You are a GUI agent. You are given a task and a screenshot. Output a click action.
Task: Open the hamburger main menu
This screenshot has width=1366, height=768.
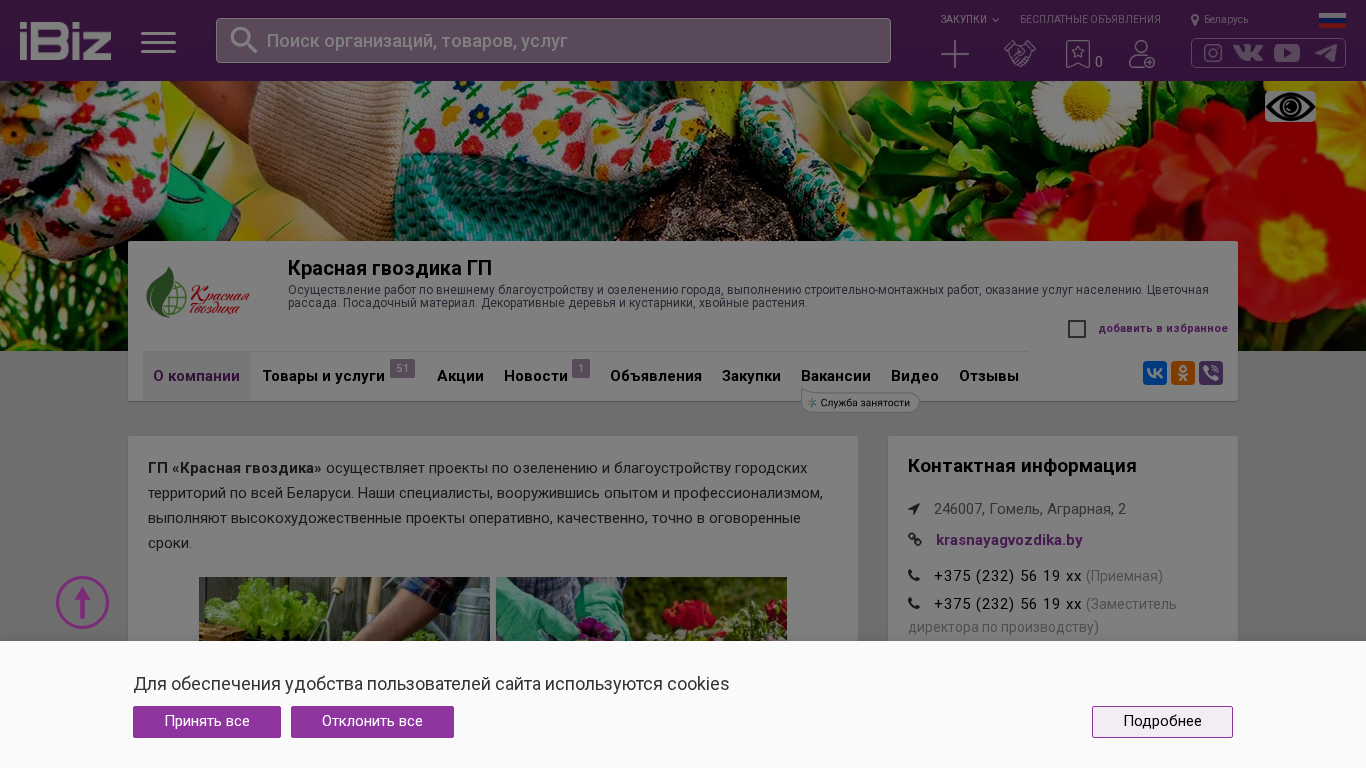coord(158,42)
